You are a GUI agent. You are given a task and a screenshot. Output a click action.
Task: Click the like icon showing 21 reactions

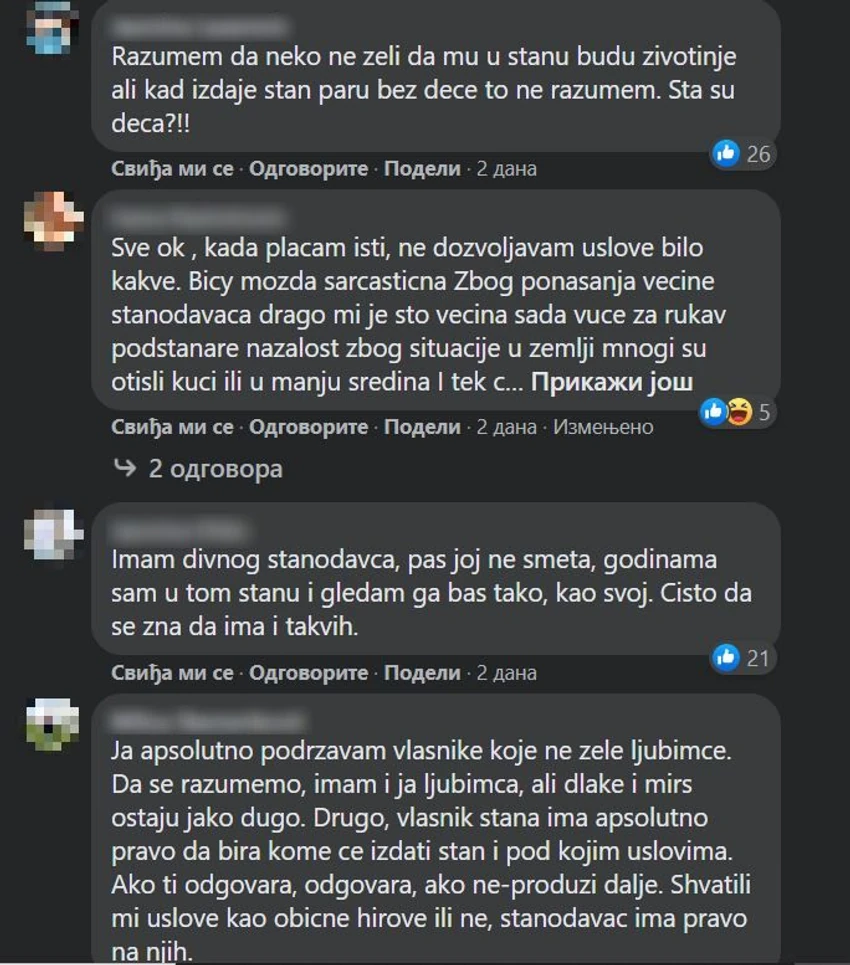coord(726,658)
